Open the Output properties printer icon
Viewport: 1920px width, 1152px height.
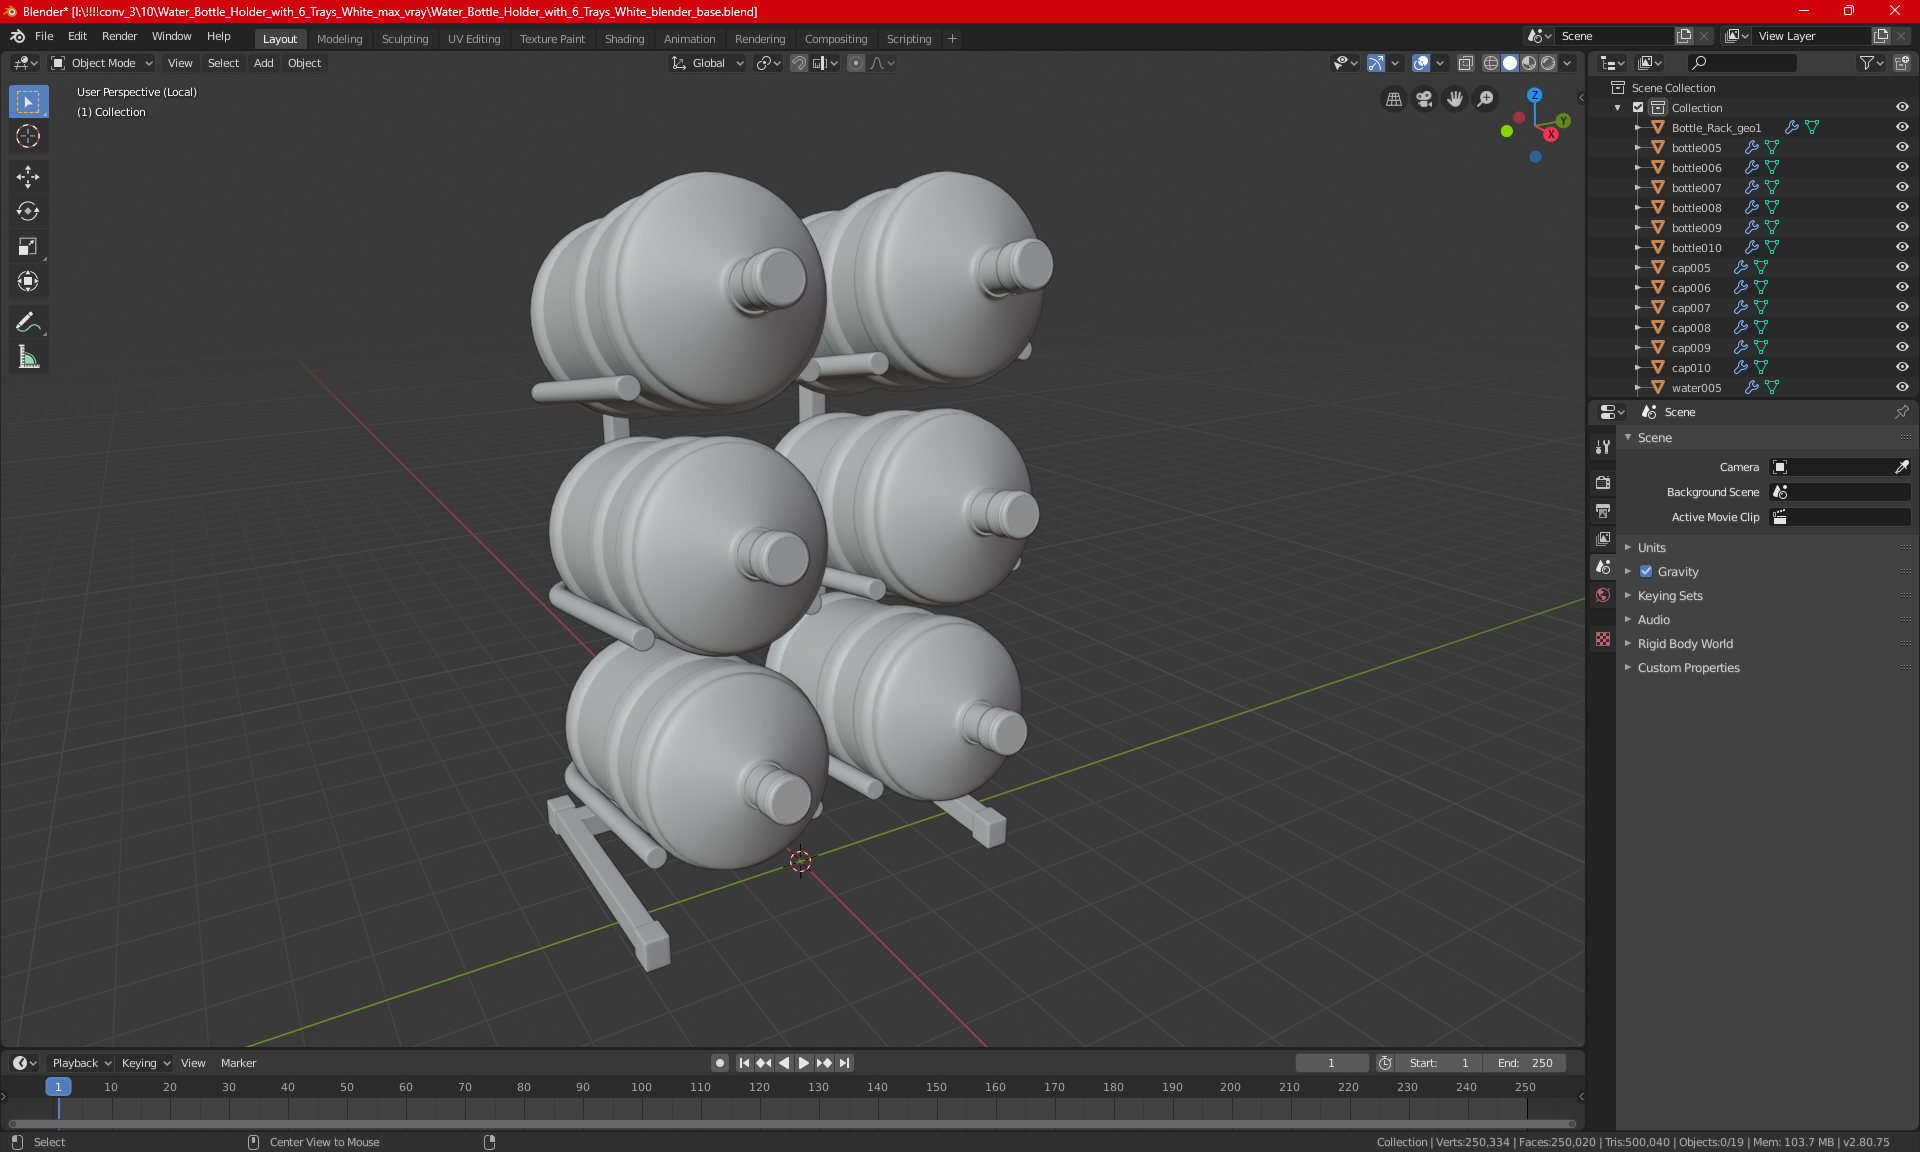[x=1603, y=511]
